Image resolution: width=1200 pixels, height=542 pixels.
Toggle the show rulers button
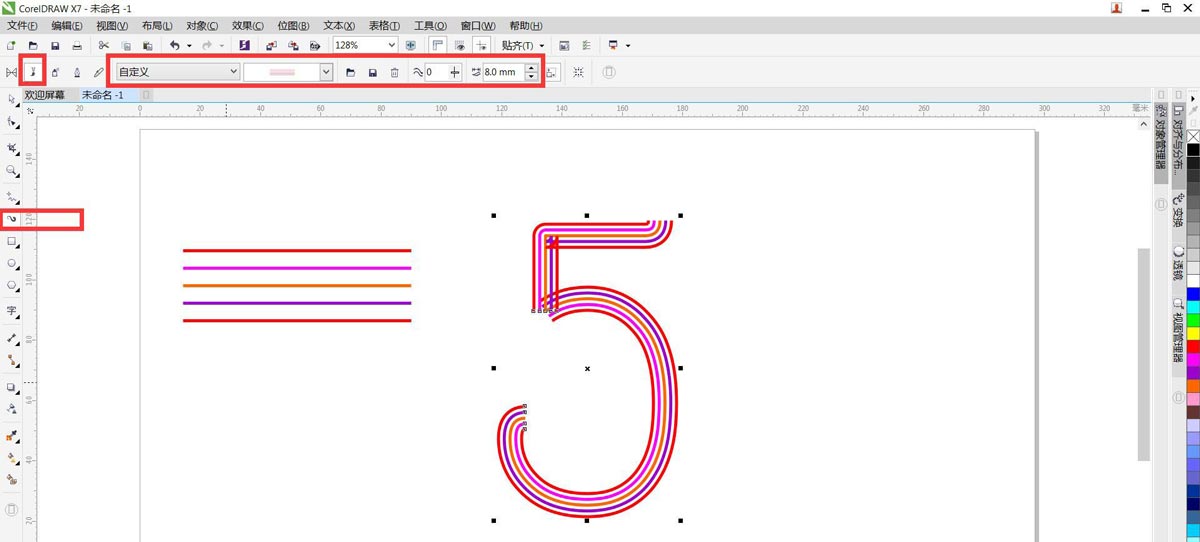tap(437, 46)
